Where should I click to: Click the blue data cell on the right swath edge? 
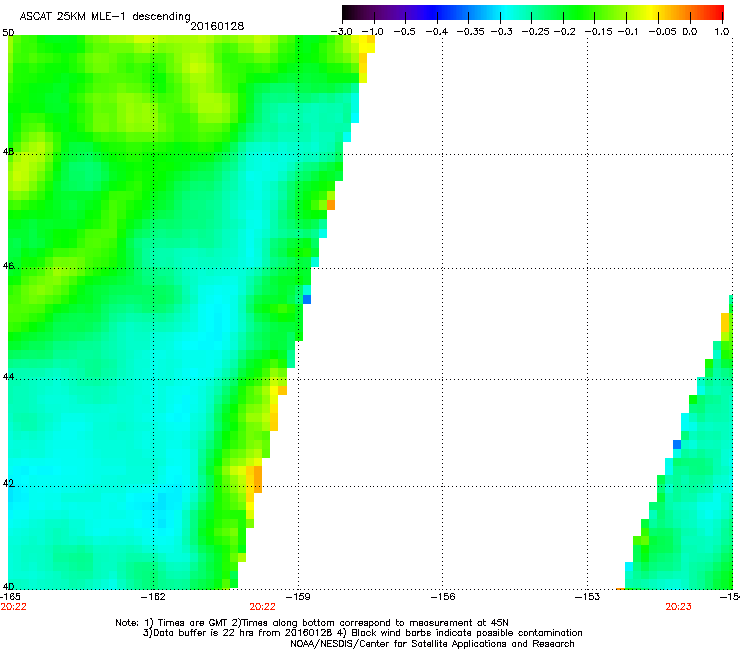pyautogui.click(x=677, y=444)
